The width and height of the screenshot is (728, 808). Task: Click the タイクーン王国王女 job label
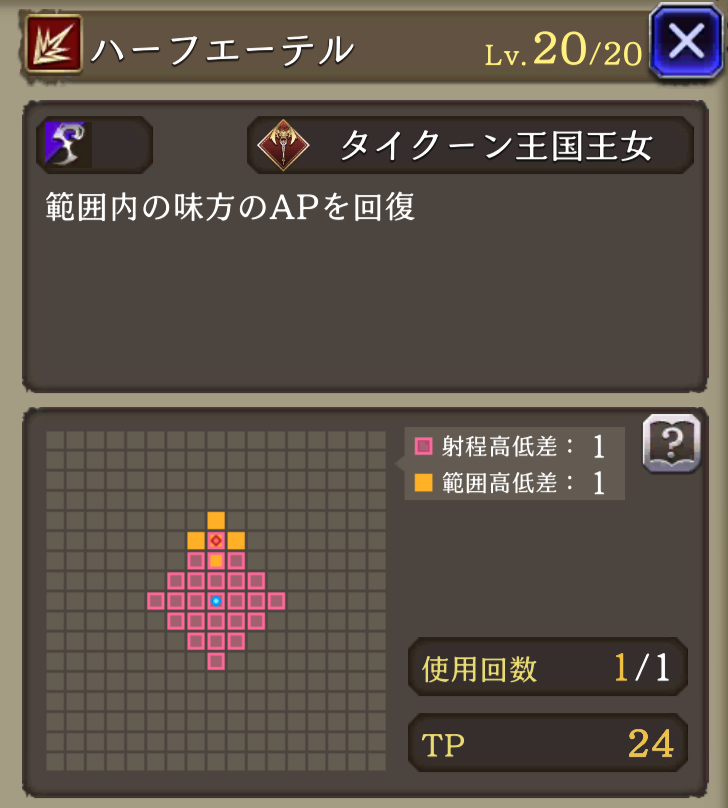(497, 145)
